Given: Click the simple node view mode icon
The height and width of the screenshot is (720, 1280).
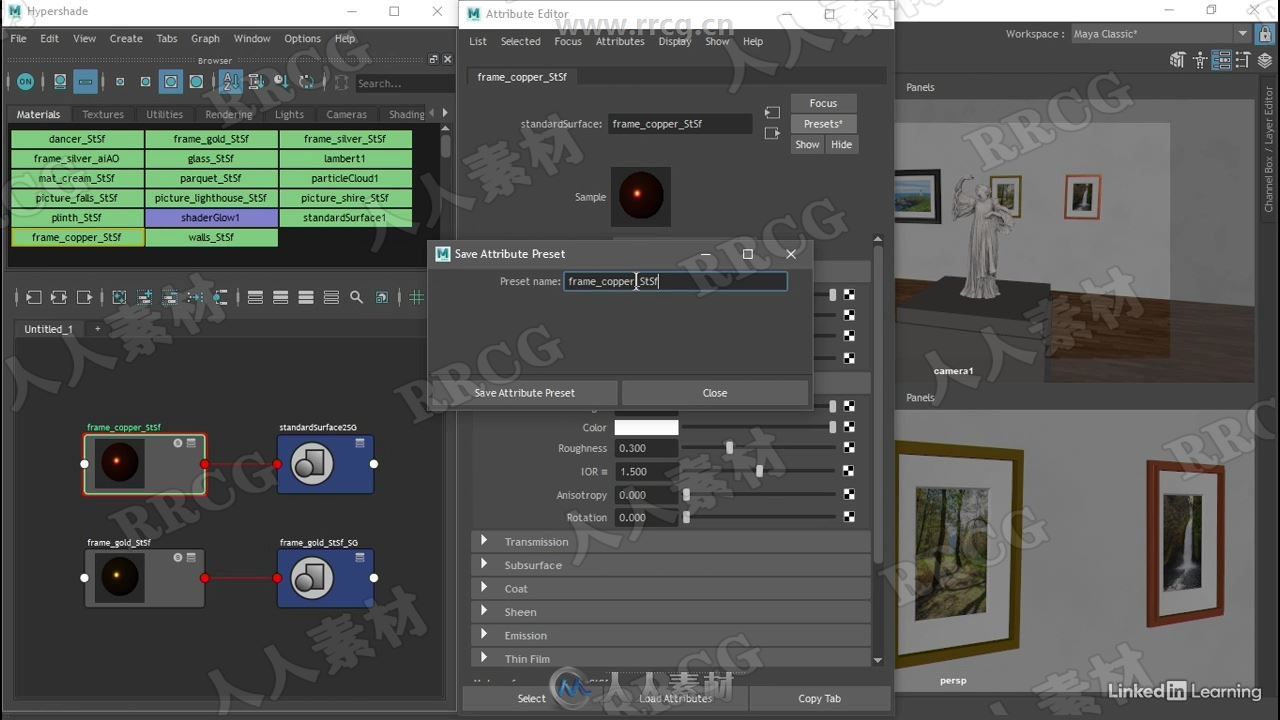Looking at the screenshot, I should [x=255, y=297].
